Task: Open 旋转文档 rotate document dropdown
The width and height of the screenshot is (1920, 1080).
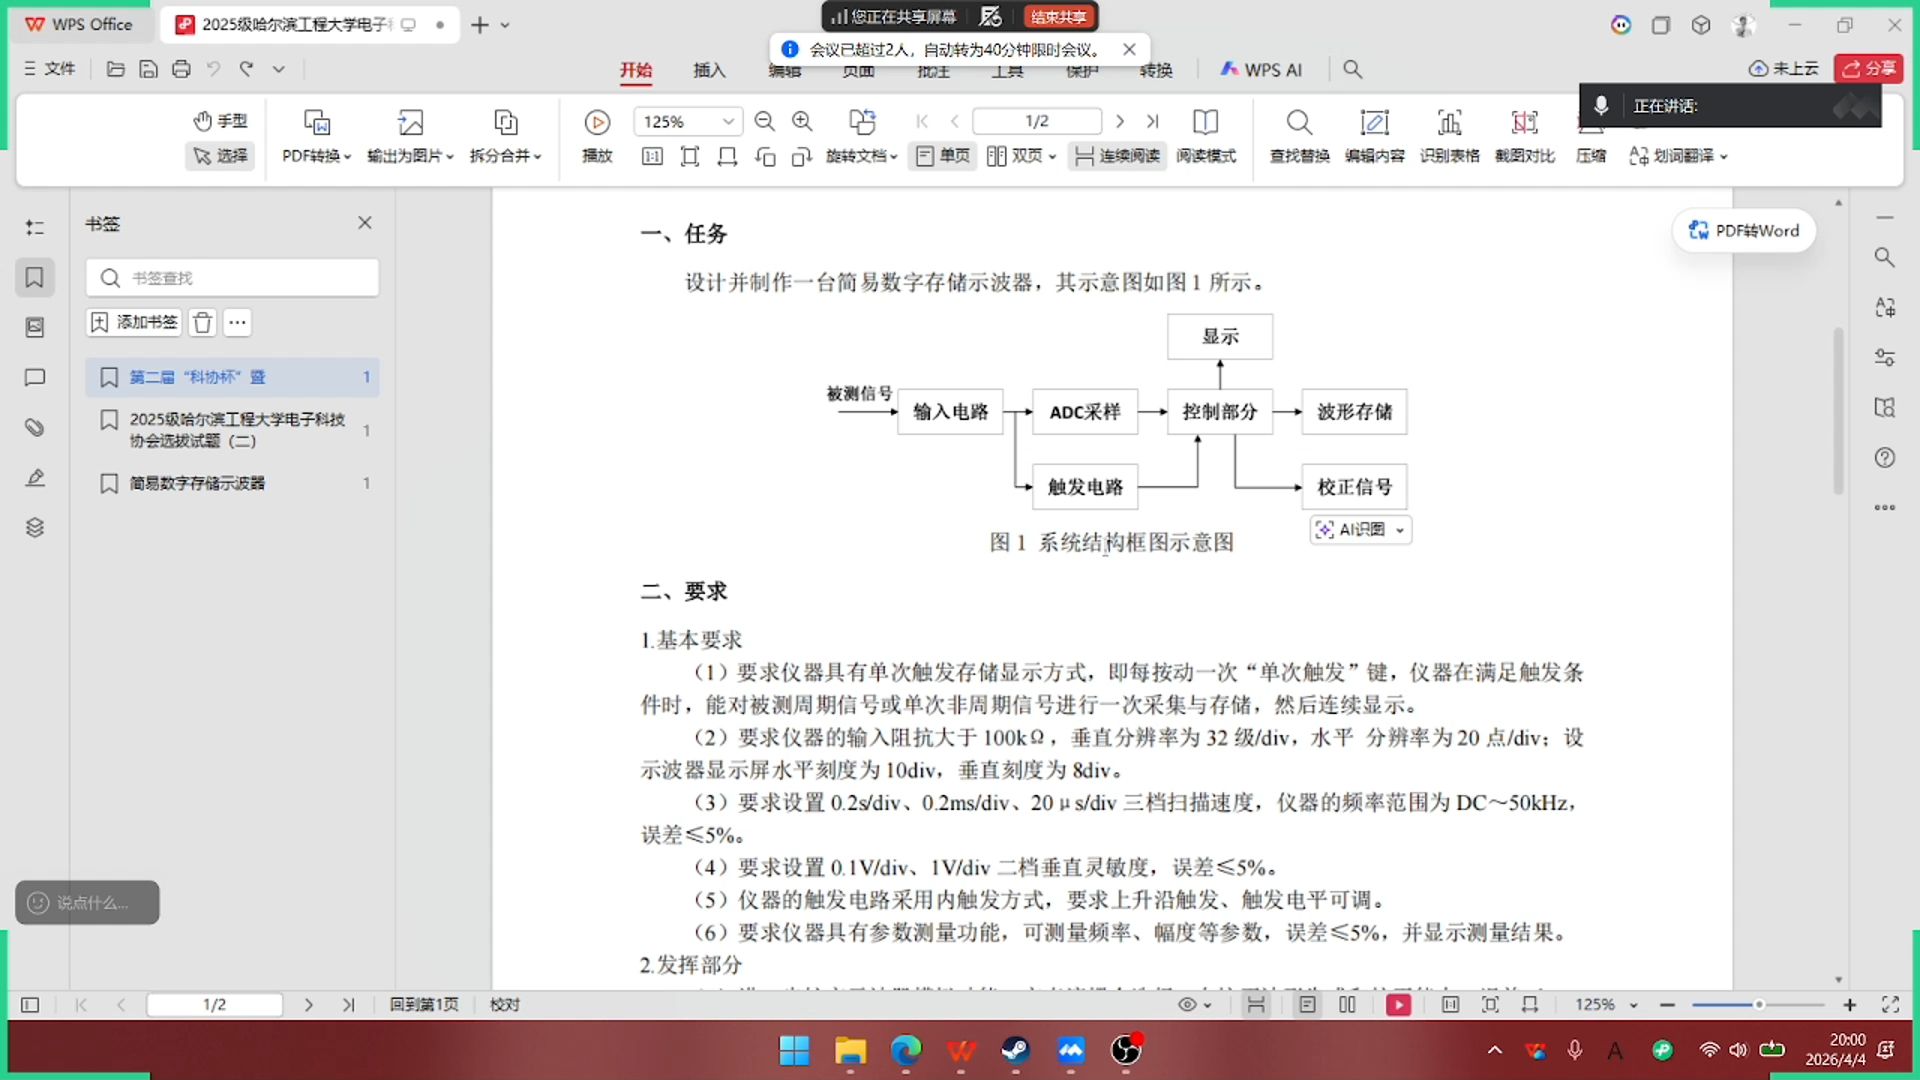Action: [861, 137]
